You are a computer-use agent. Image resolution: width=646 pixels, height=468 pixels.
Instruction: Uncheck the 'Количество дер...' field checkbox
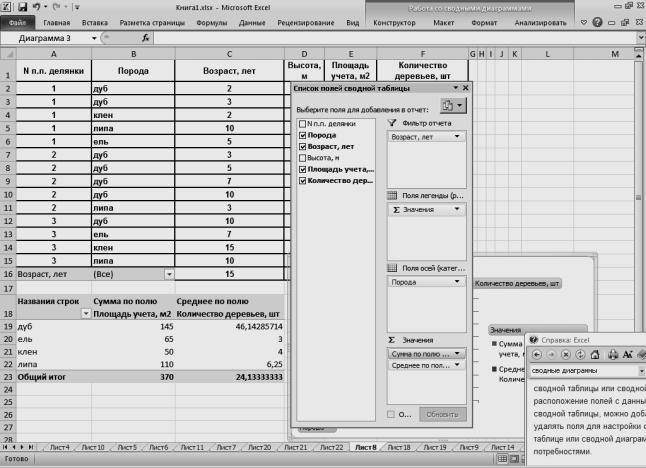tap(302, 180)
